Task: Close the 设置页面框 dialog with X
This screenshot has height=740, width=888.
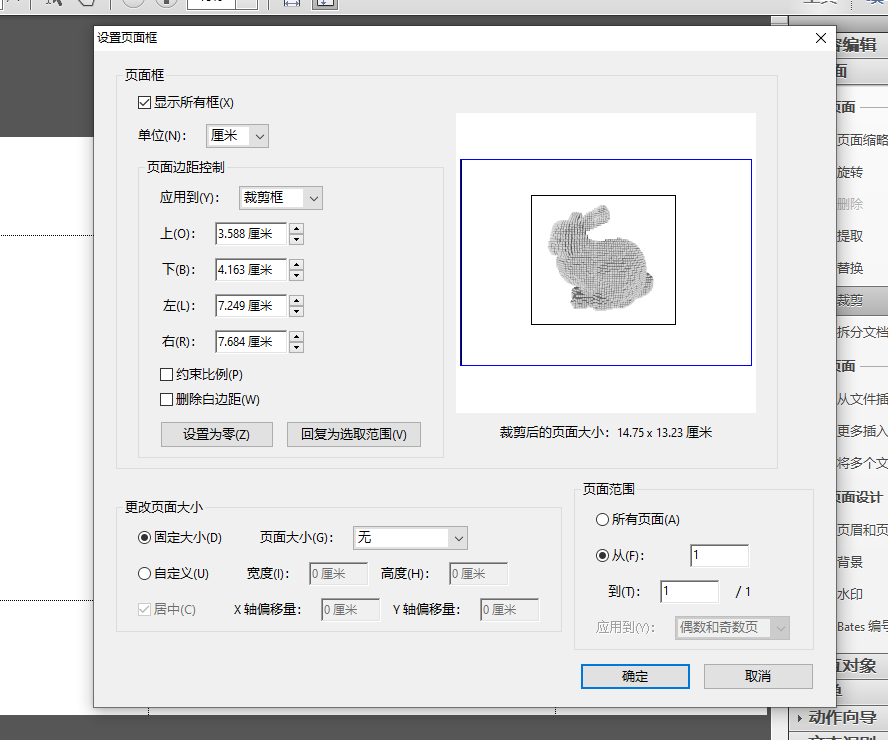Action: (821, 38)
